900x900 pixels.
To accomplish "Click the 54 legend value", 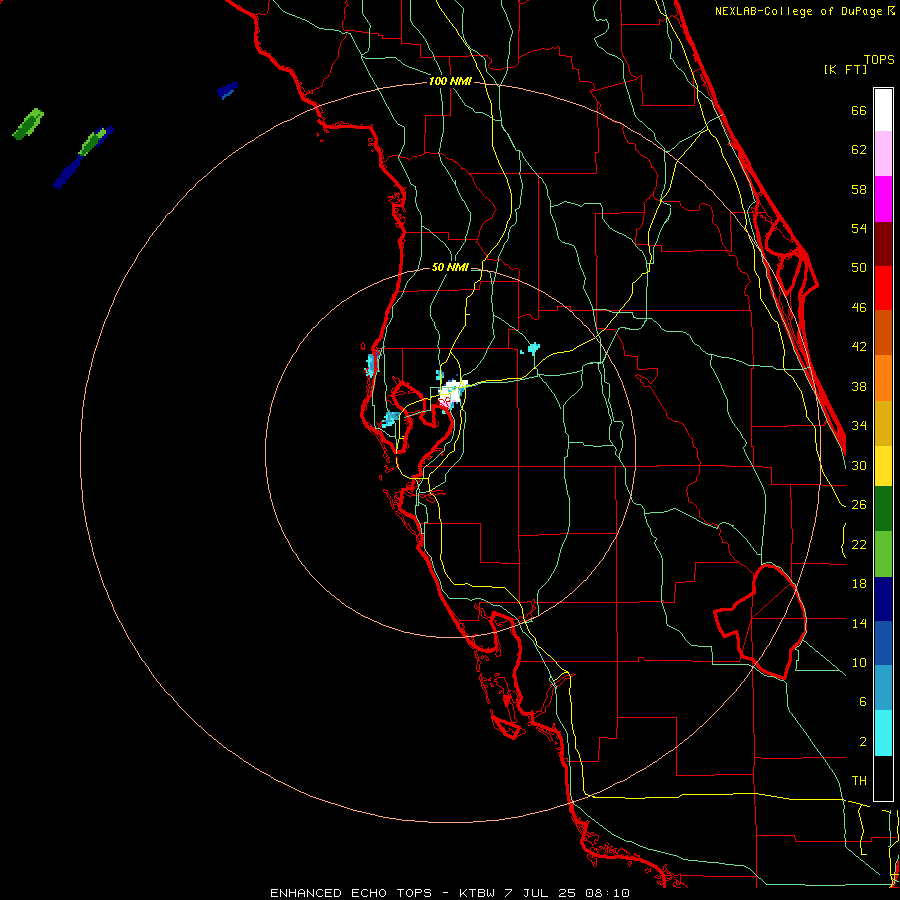I will [x=859, y=228].
